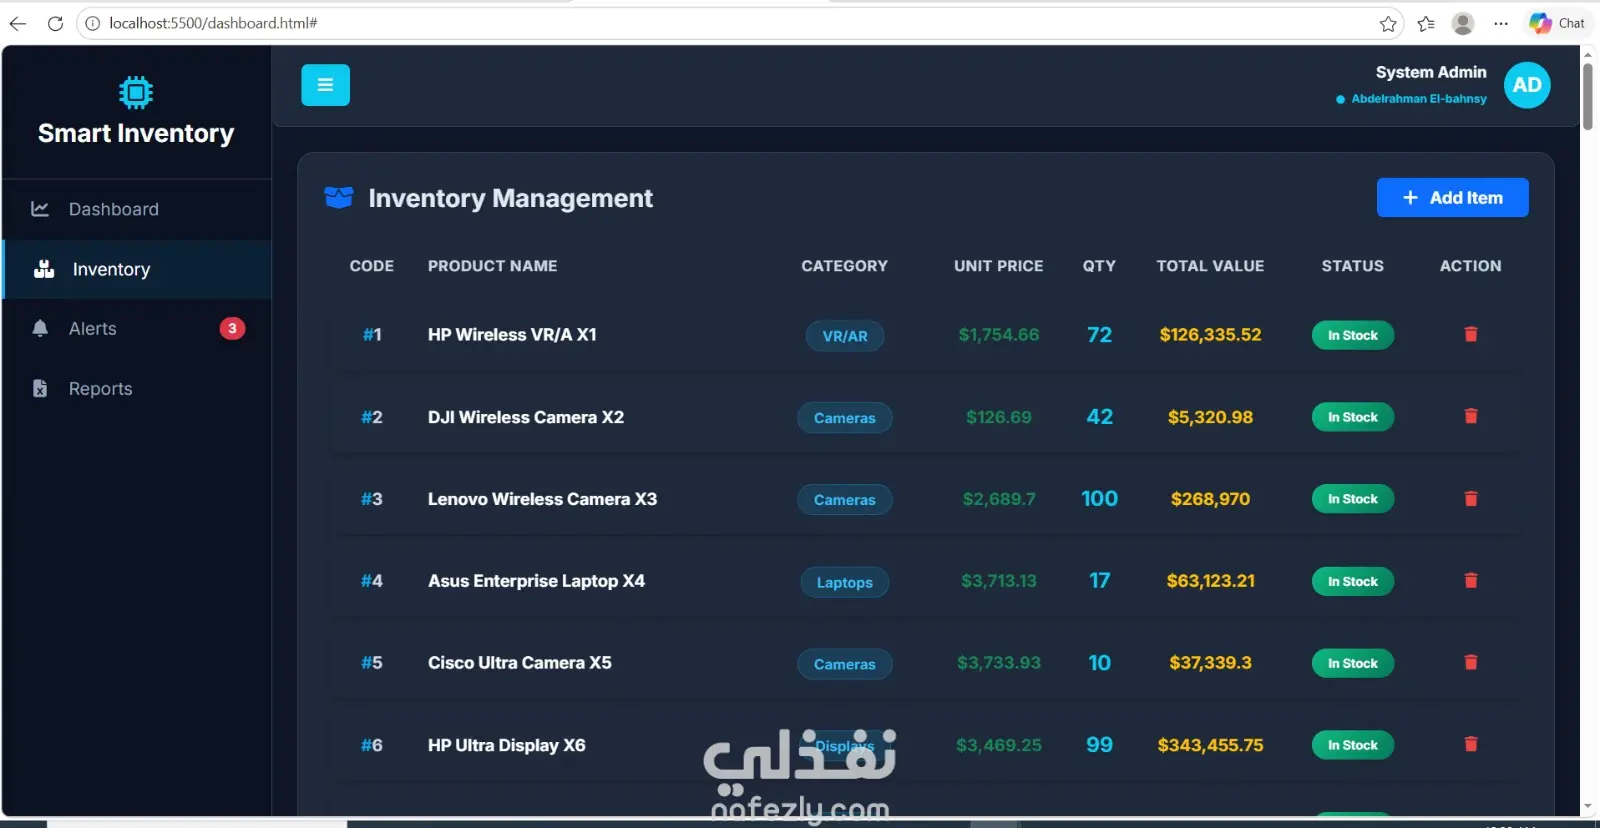Select Inventory in the sidebar
Image resolution: width=1600 pixels, height=828 pixels.
pyautogui.click(x=137, y=269)
